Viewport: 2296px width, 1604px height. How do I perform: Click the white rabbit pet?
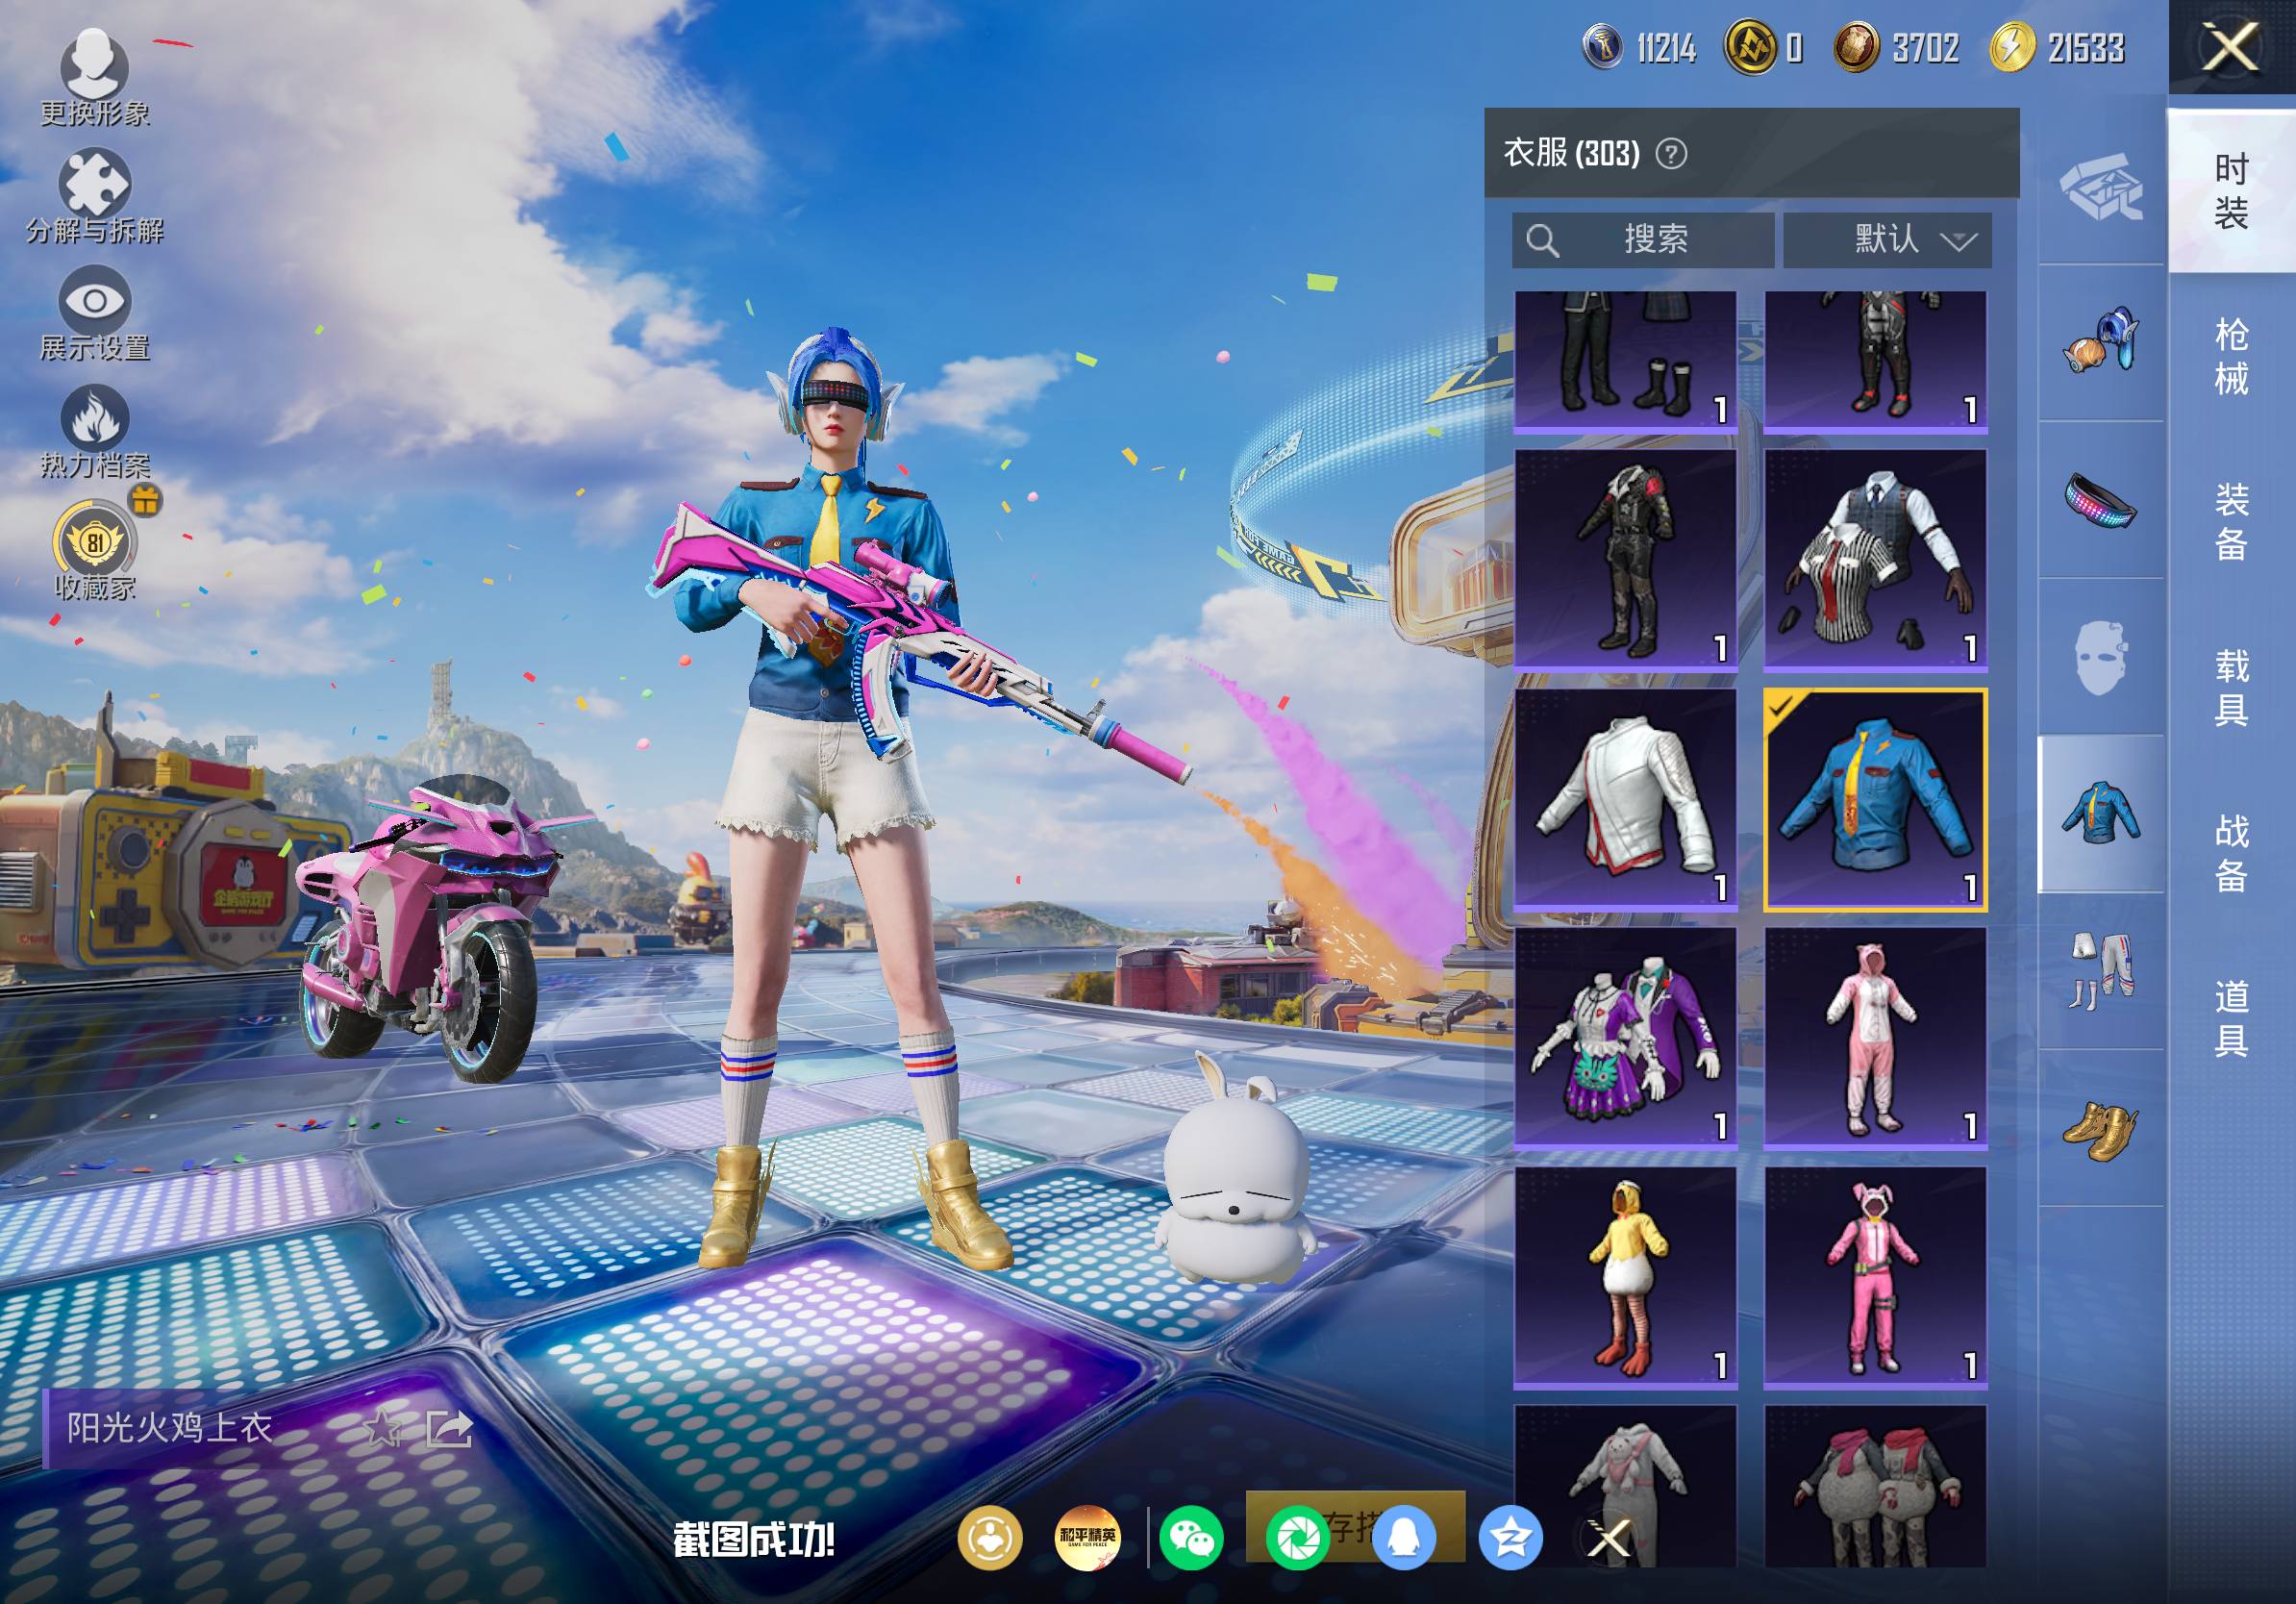tap(1236, 1170)
